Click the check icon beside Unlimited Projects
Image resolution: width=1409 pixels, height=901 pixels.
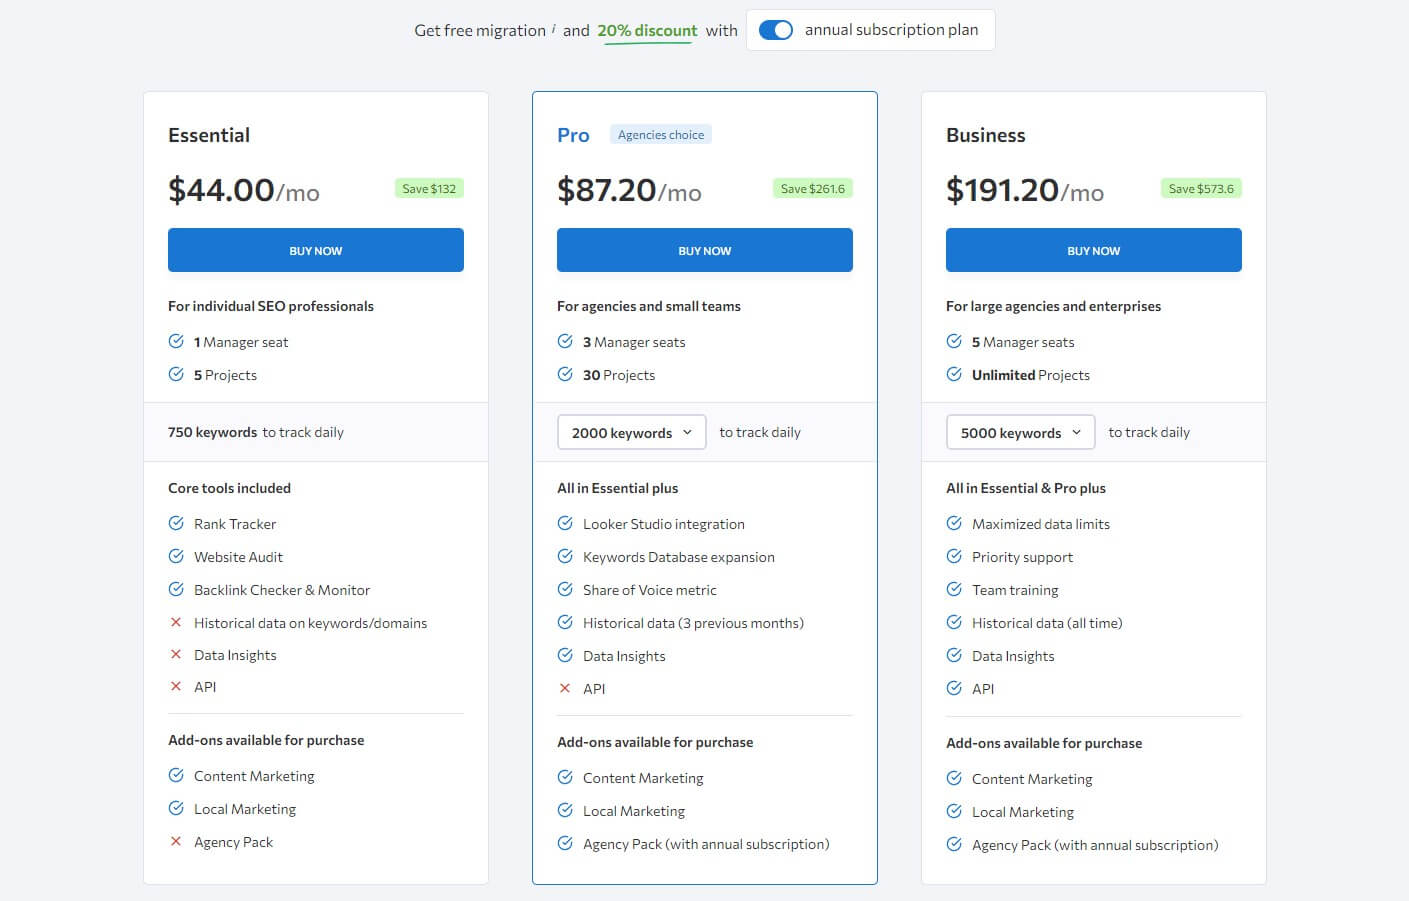point(954,374)
